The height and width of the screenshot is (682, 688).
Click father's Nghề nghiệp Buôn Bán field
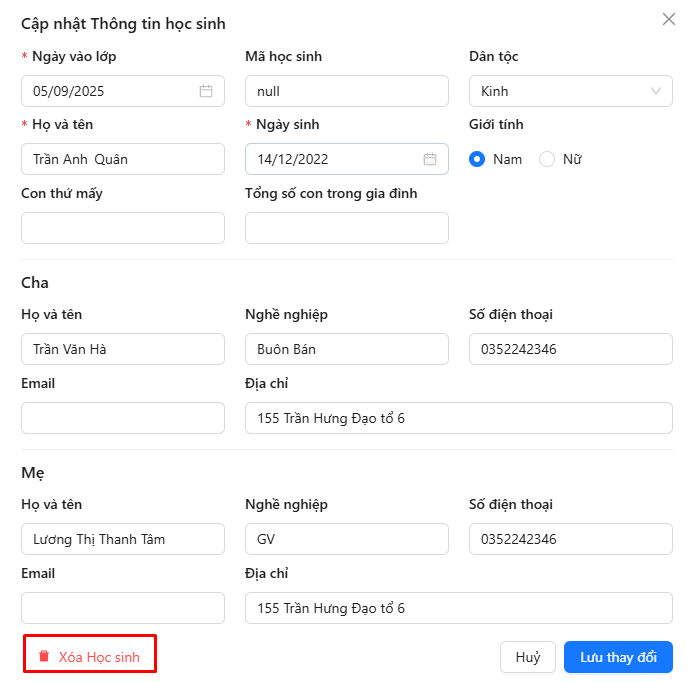click(x=346, y=349)
